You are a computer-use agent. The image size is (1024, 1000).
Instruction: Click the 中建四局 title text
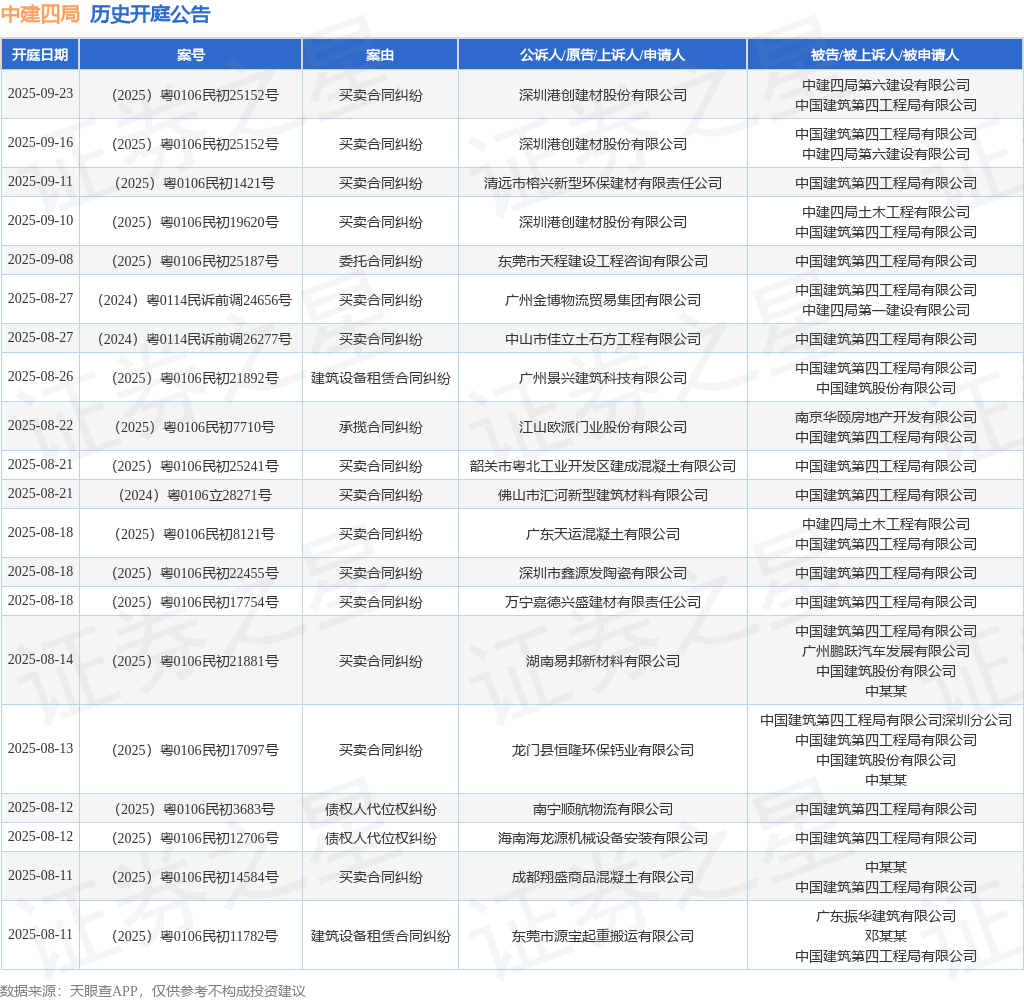(40, 14)
